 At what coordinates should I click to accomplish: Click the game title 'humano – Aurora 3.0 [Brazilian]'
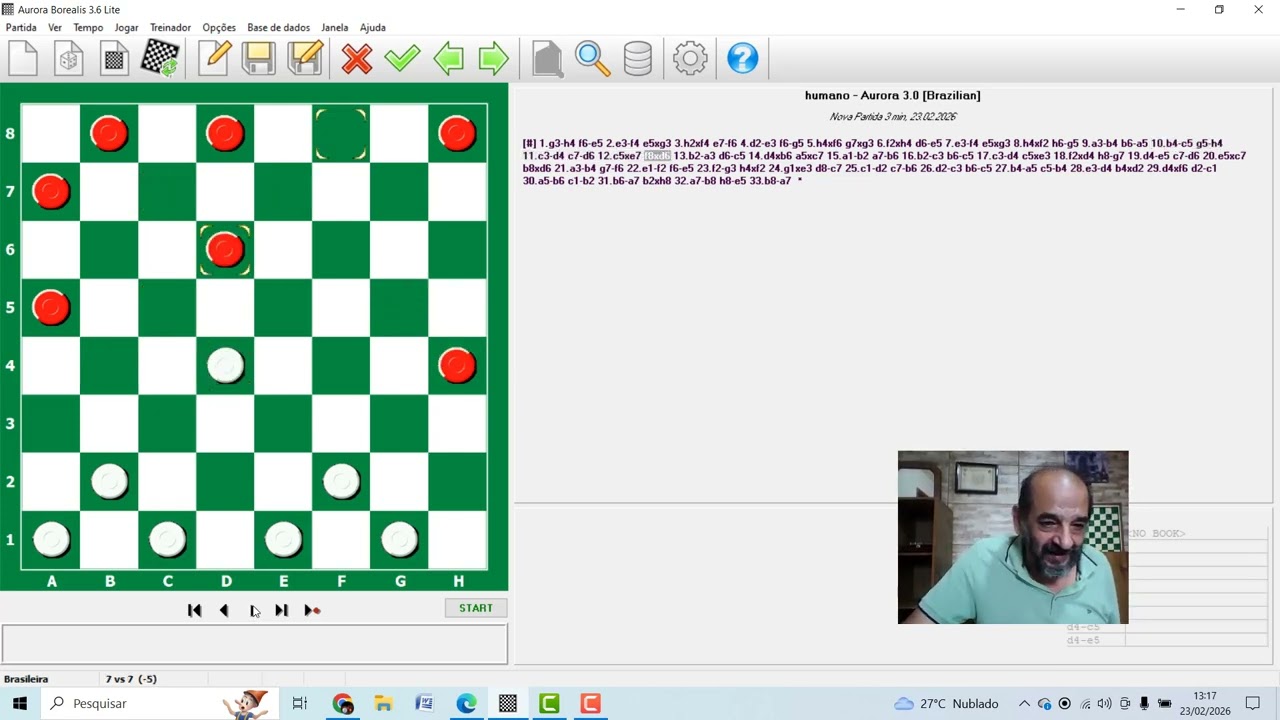pyautogui.click(x=892, y=95)
